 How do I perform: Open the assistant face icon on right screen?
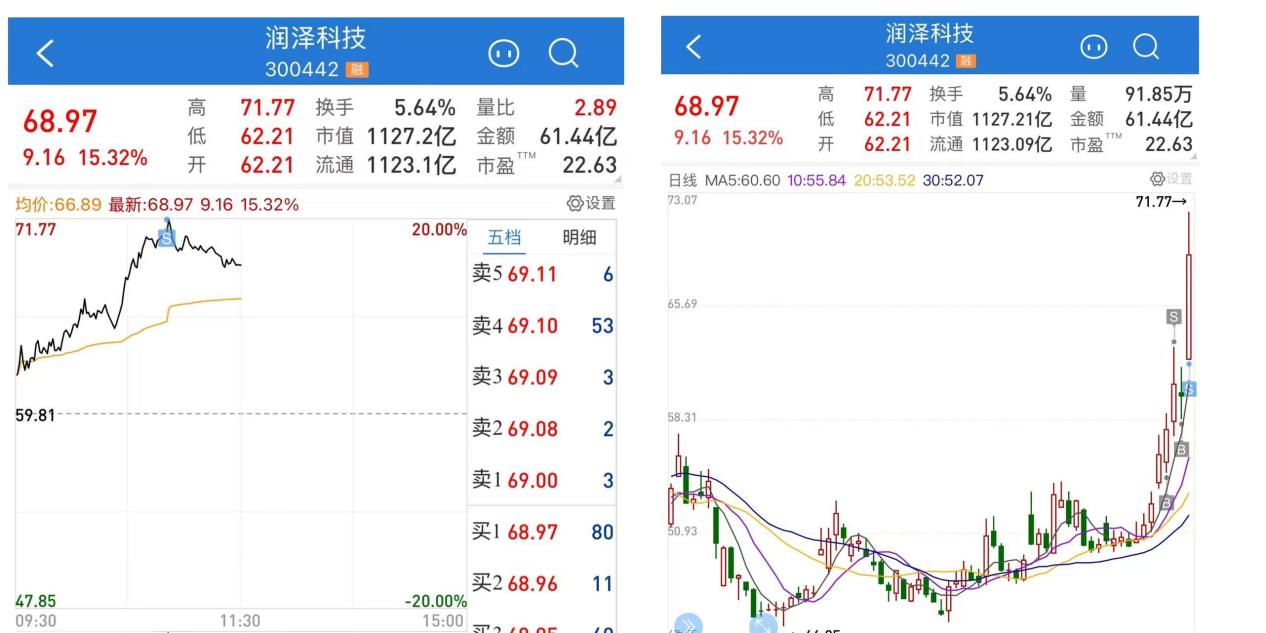1093,47
